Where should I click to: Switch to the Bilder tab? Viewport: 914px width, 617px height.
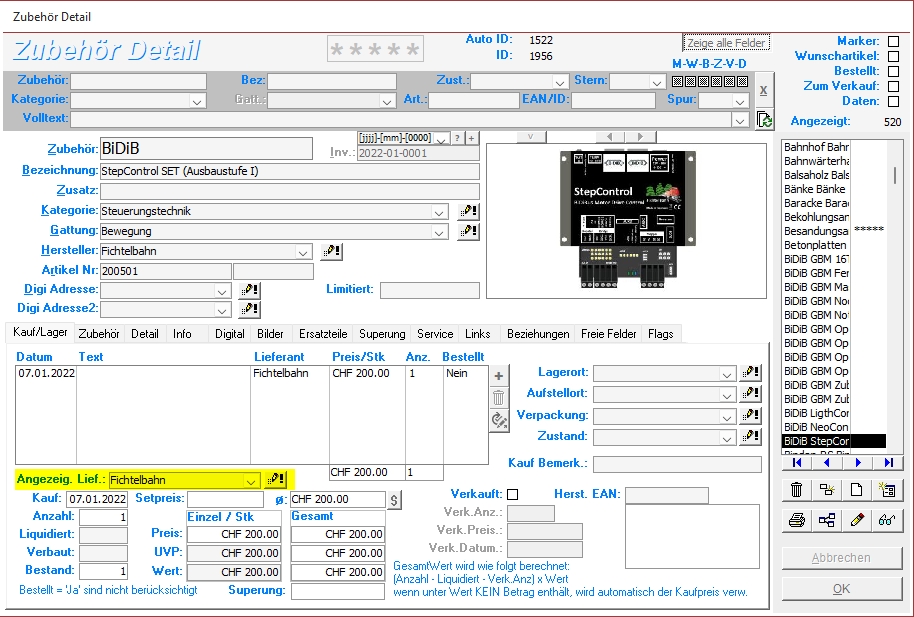click(x=270, y=334)
